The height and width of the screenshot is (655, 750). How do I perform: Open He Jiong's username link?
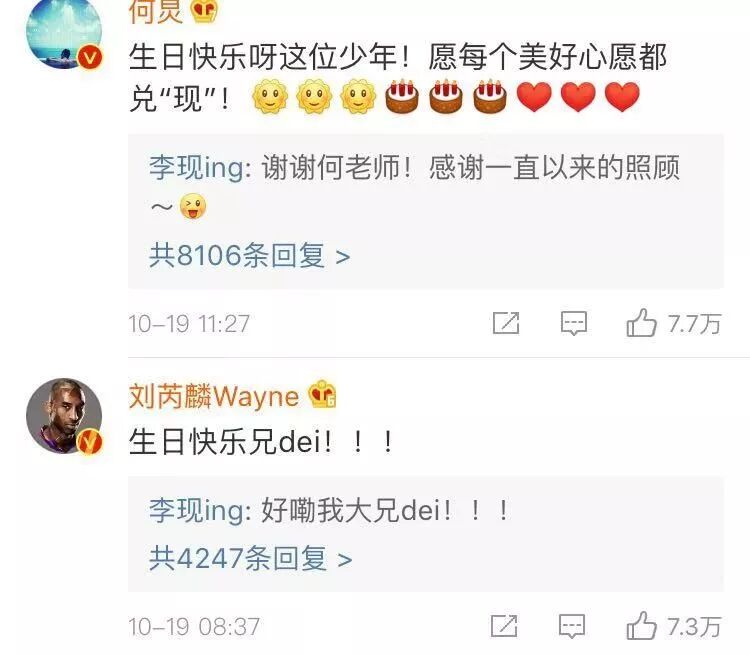[156, 11]
